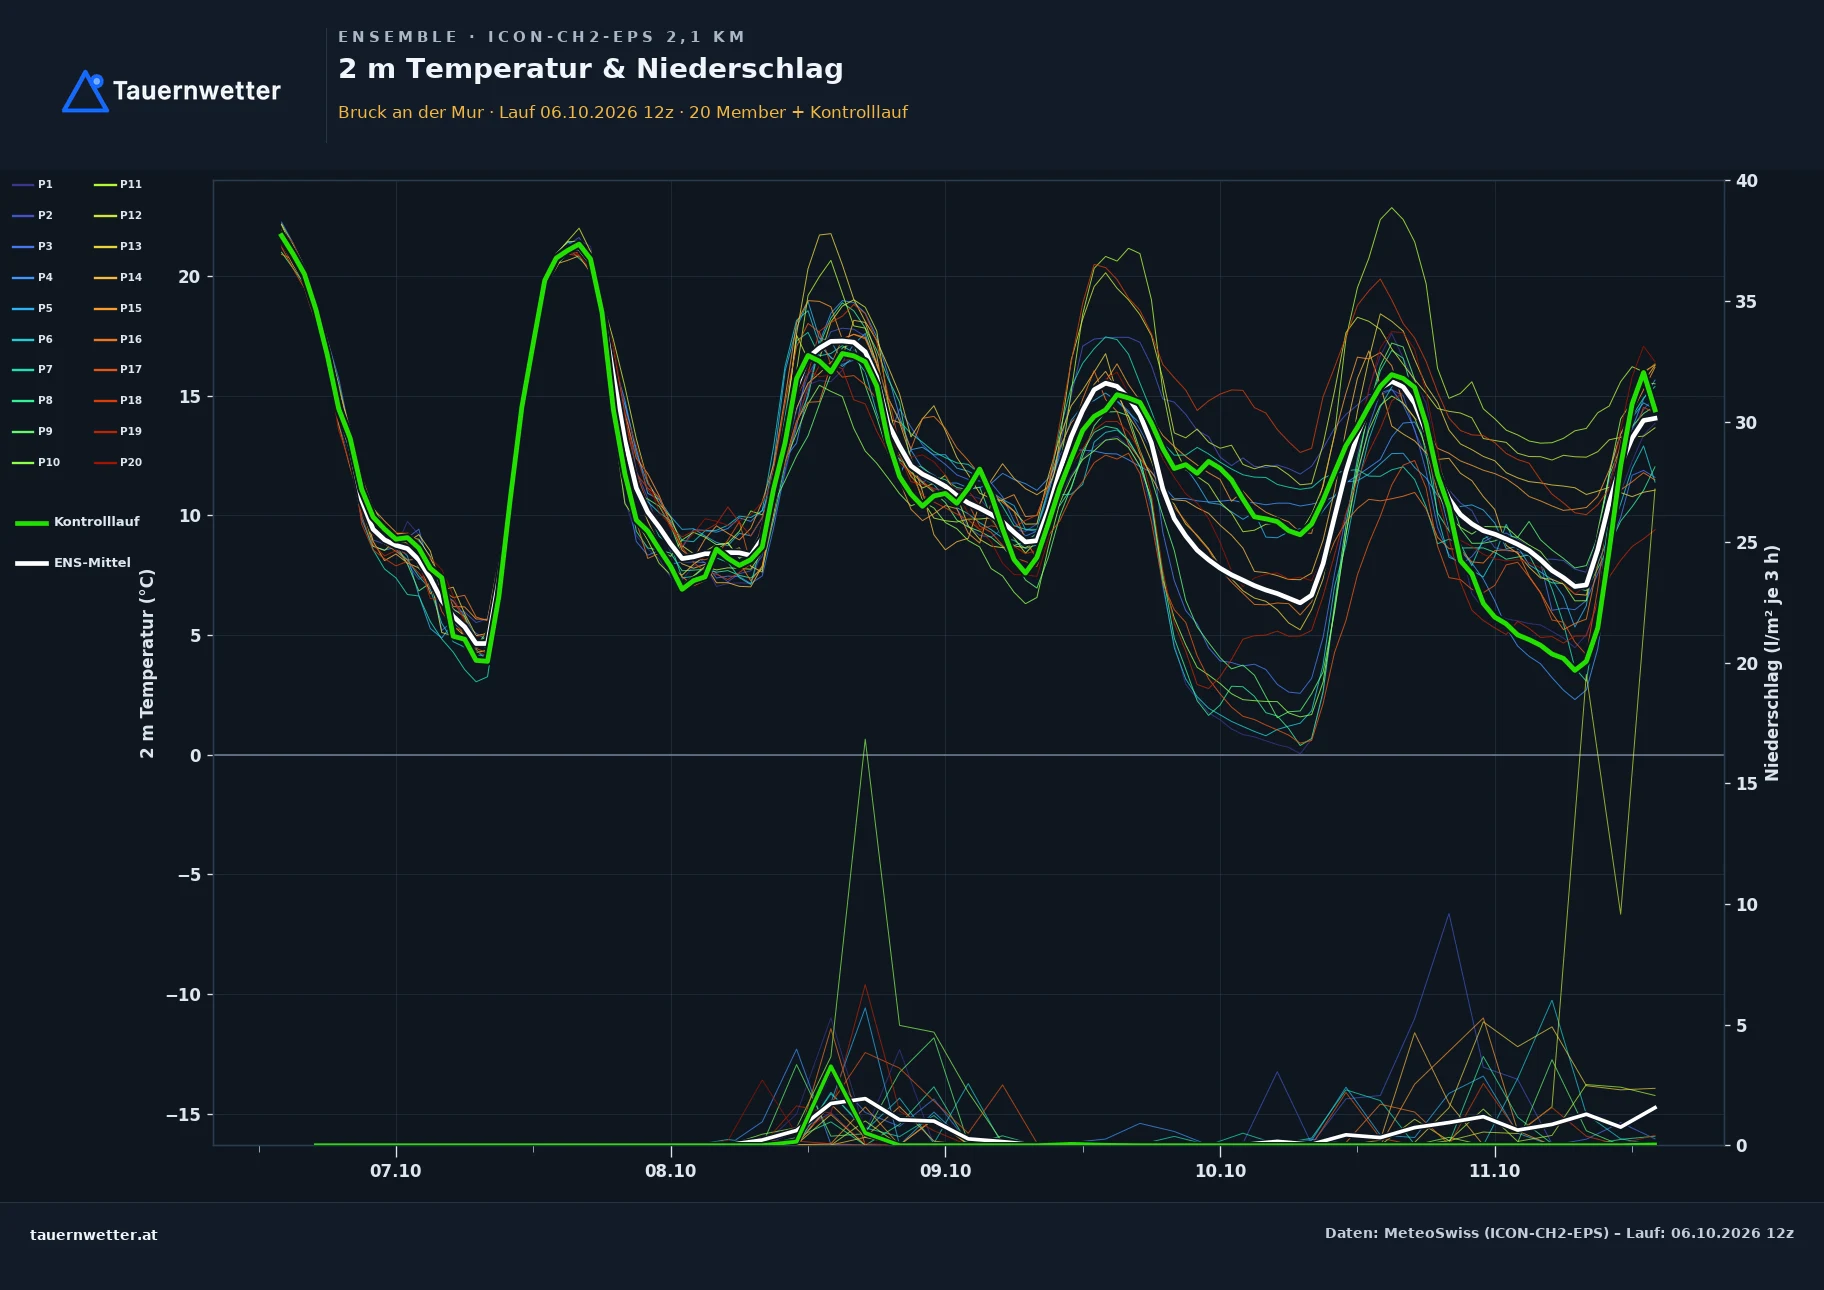Viewport: 1824px width, 1290px height.
Task: Select the P17 legend entry
Action: pos(118,369)
